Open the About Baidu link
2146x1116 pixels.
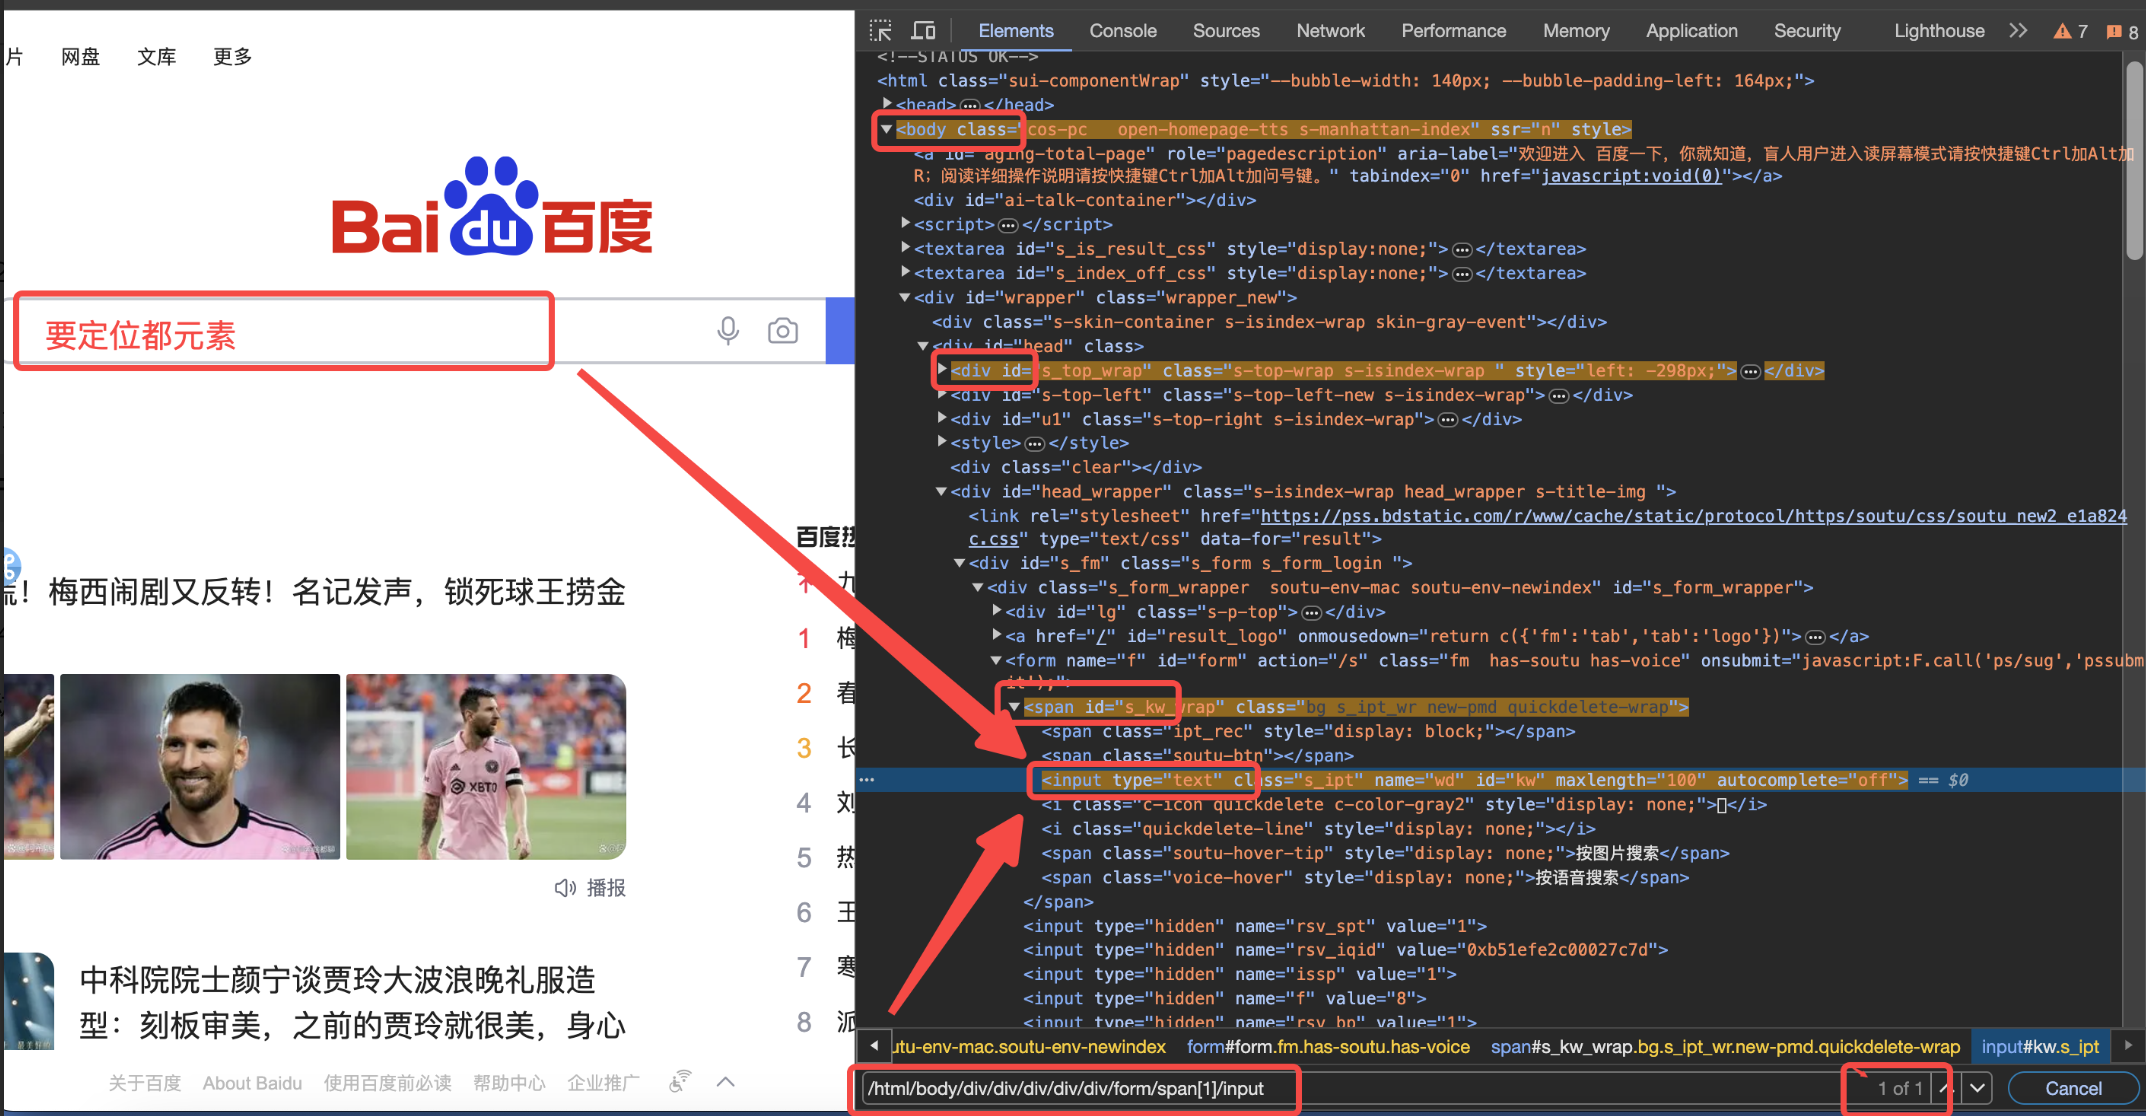(x=252, y=1083)
